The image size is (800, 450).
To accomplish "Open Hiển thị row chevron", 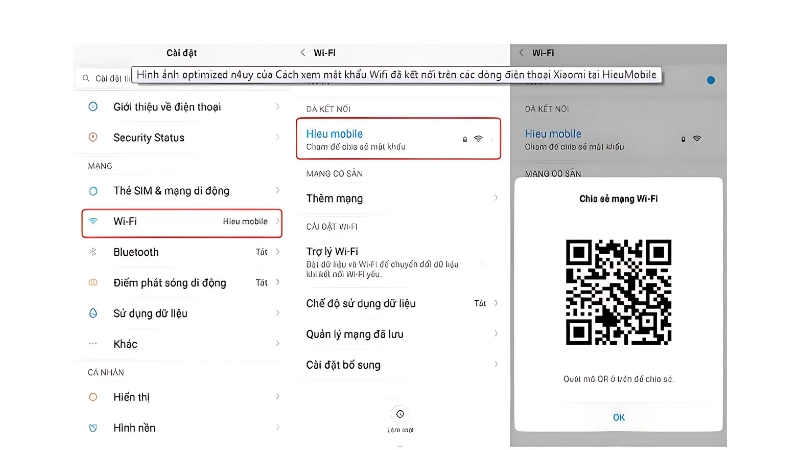I will point(278,396).
